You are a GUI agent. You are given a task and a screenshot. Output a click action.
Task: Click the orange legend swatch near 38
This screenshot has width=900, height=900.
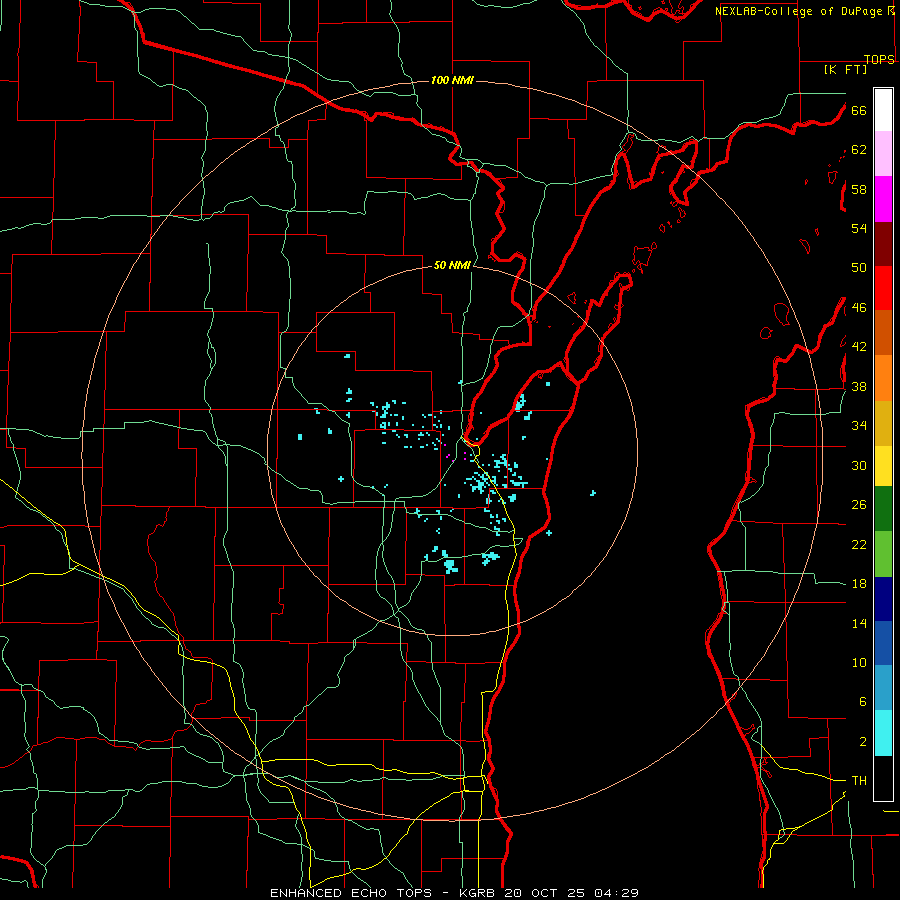tap(883, 378)
